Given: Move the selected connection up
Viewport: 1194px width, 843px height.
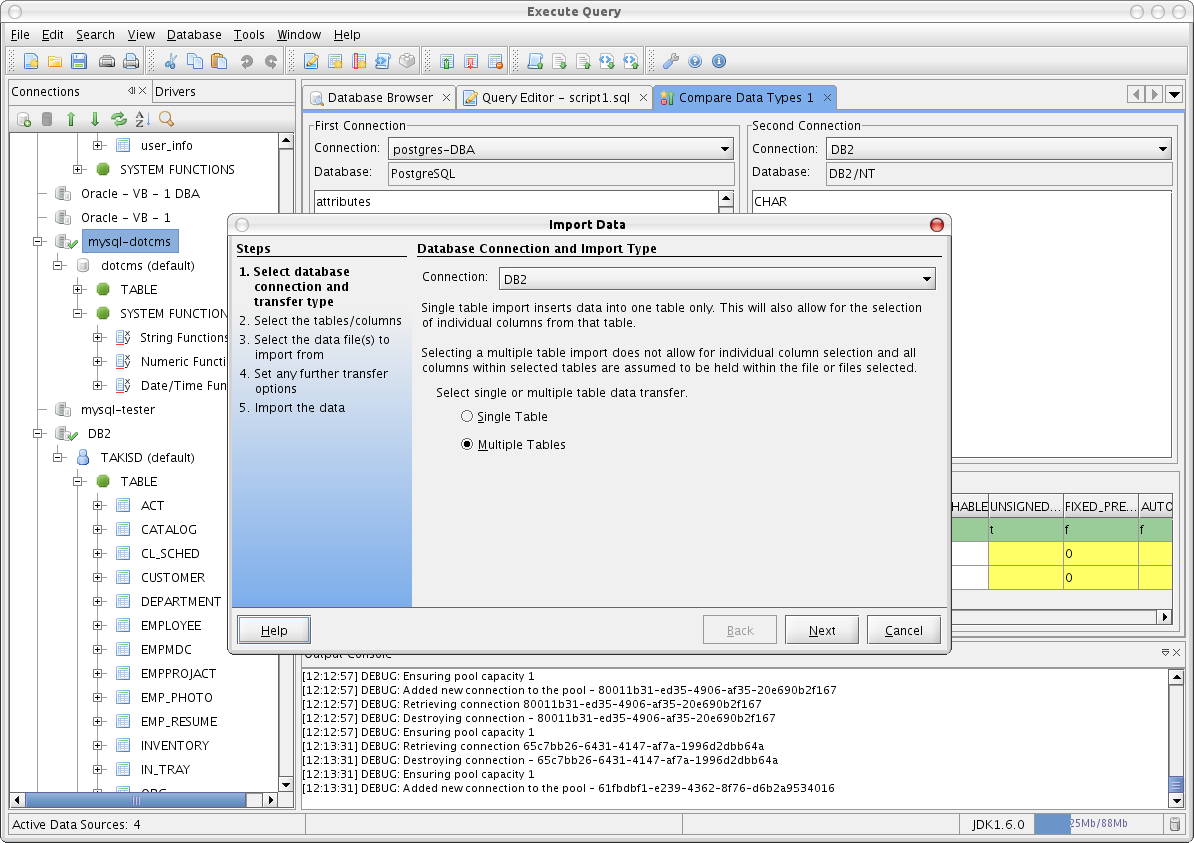Looking at the screenshot, I should (71, 119).
